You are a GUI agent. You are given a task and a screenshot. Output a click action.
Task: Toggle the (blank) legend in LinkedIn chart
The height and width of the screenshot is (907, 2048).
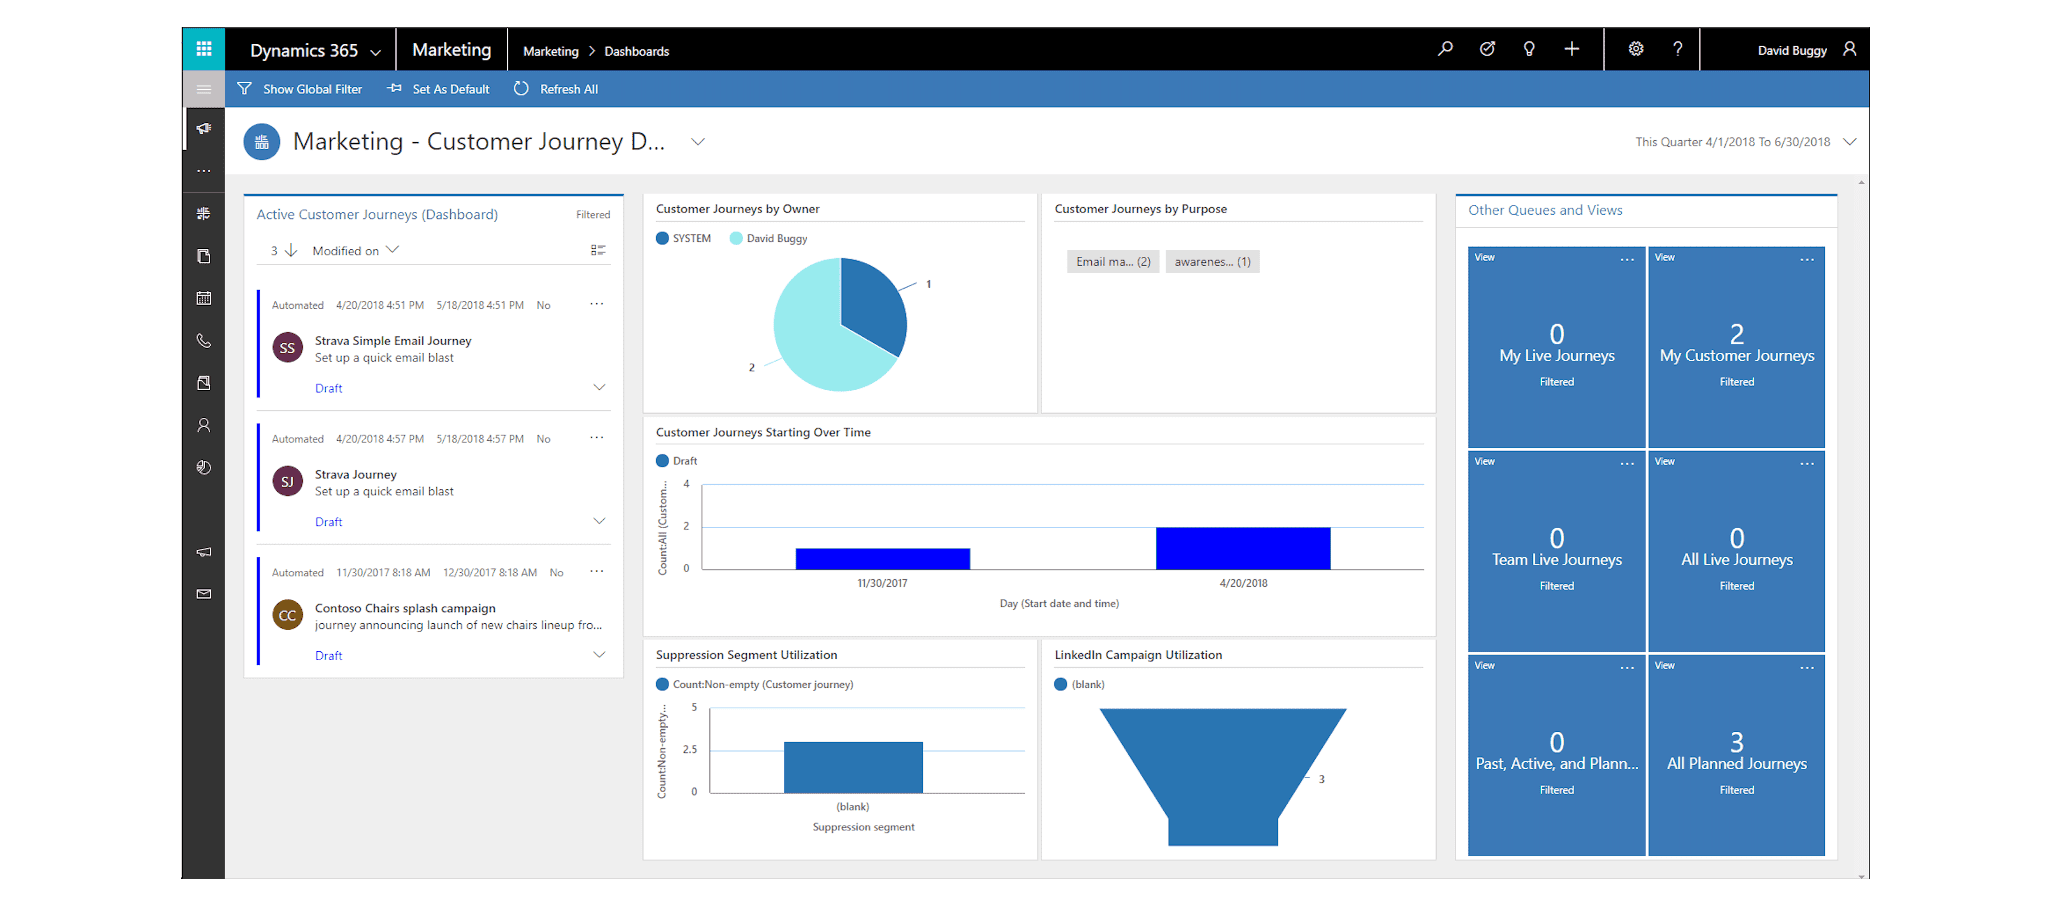[1080, 685]
